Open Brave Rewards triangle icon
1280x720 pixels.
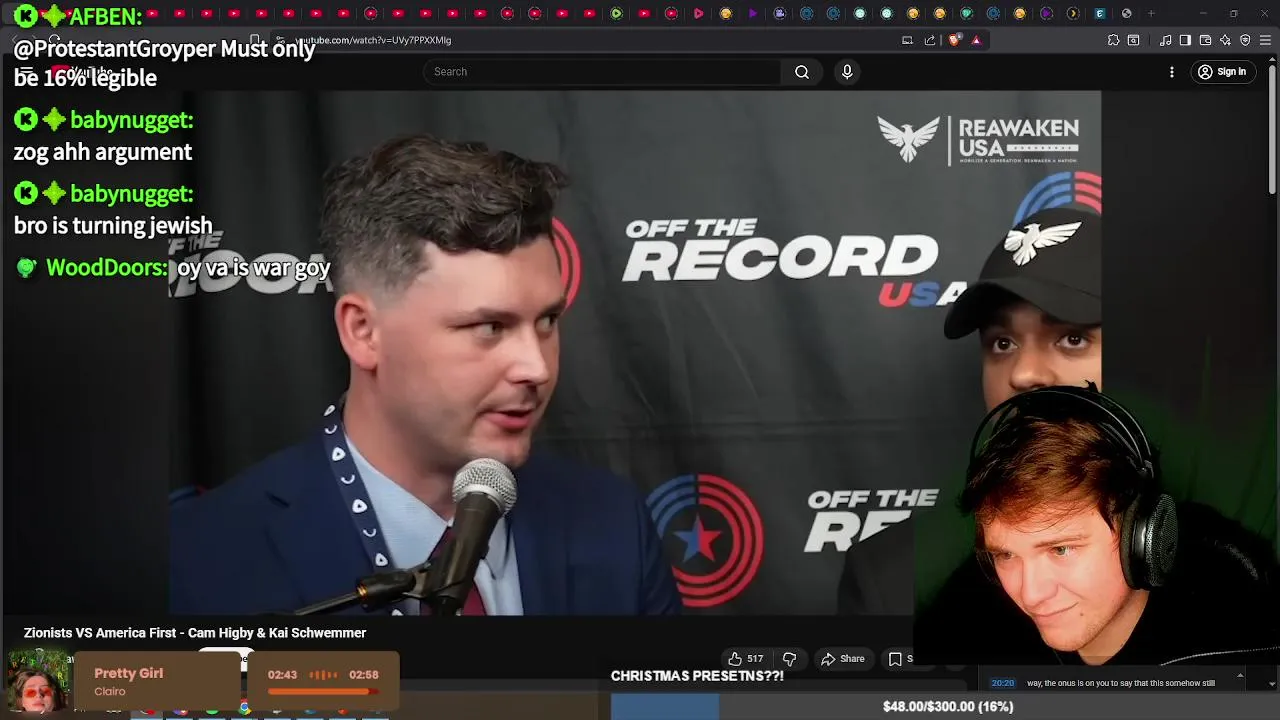point(976,40)
